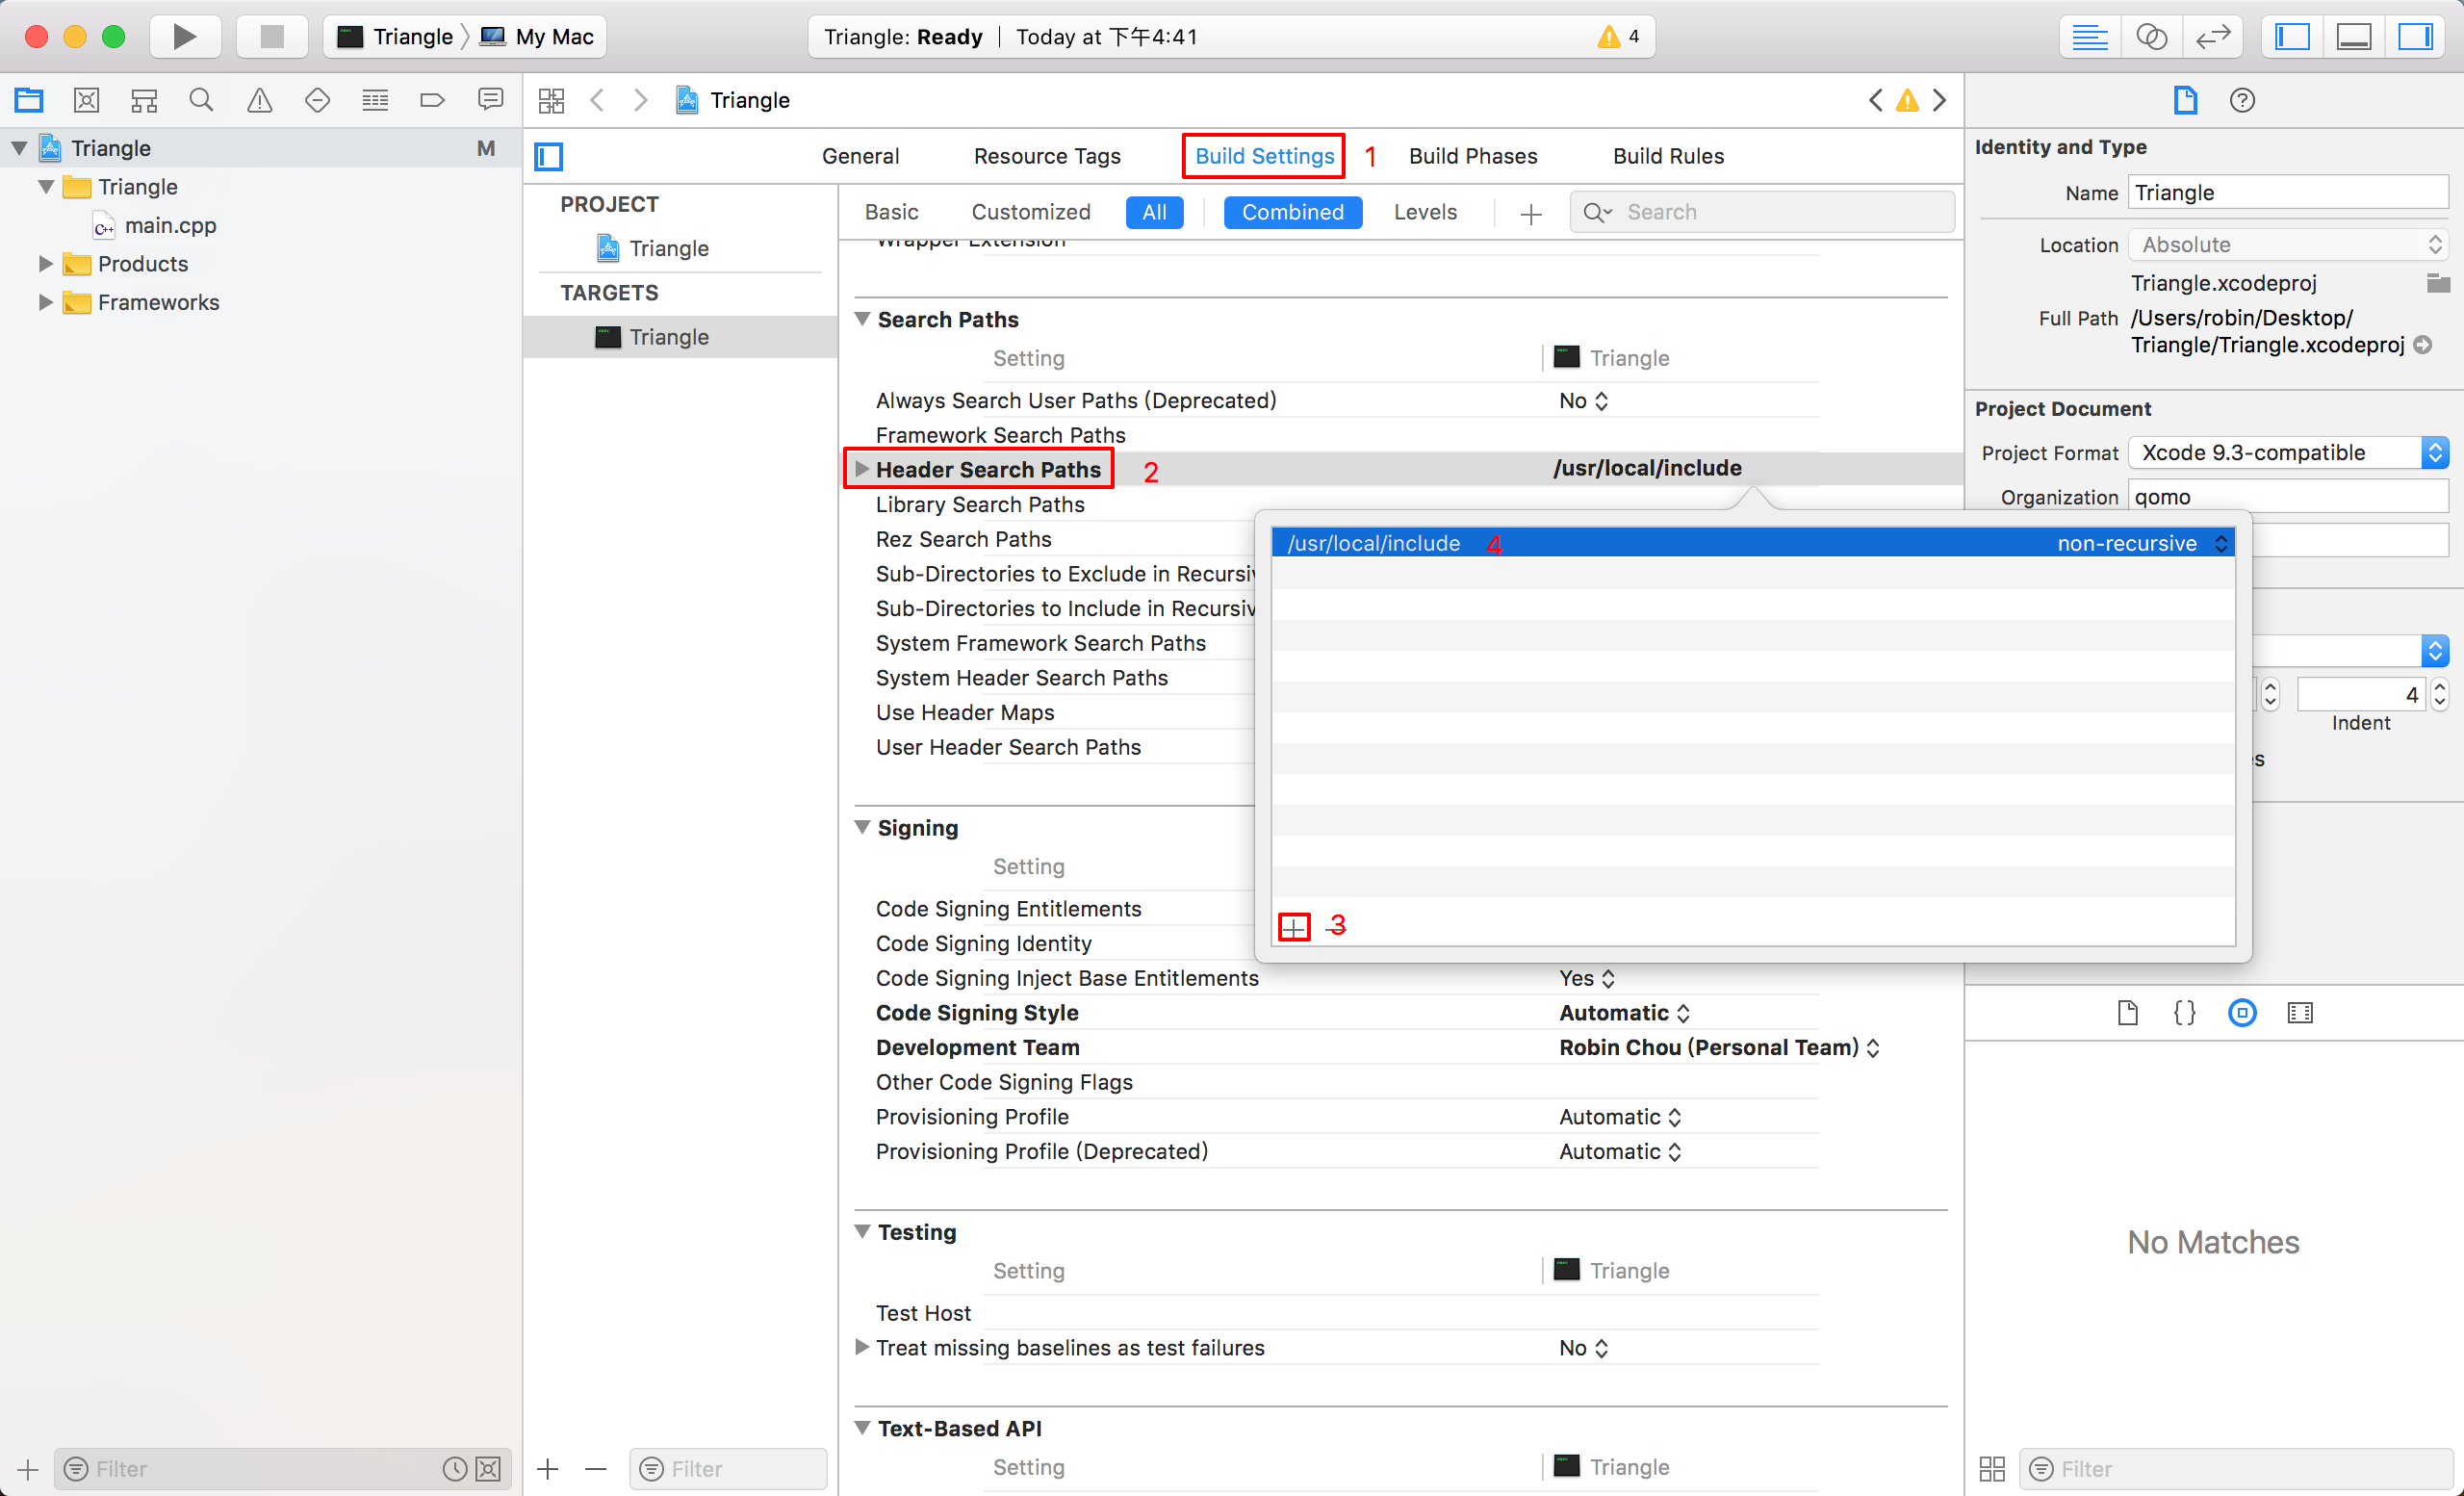
Task: Add a new header search path entry
Action: point(1294,927)
